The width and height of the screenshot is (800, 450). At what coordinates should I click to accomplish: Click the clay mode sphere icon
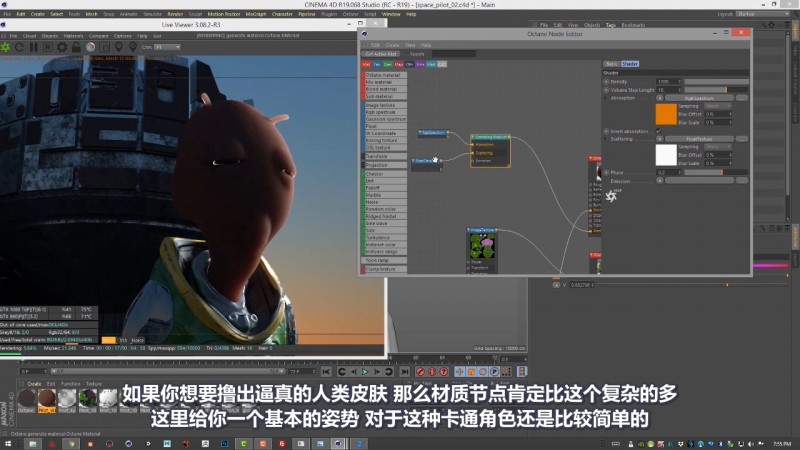click(x=90, y=47)
